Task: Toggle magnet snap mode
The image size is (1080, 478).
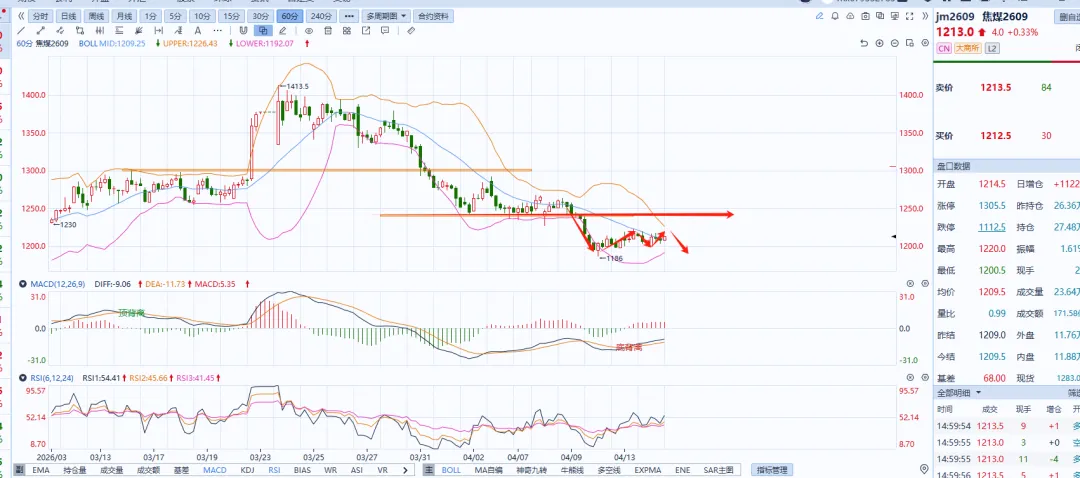Action: coord(243,30)
